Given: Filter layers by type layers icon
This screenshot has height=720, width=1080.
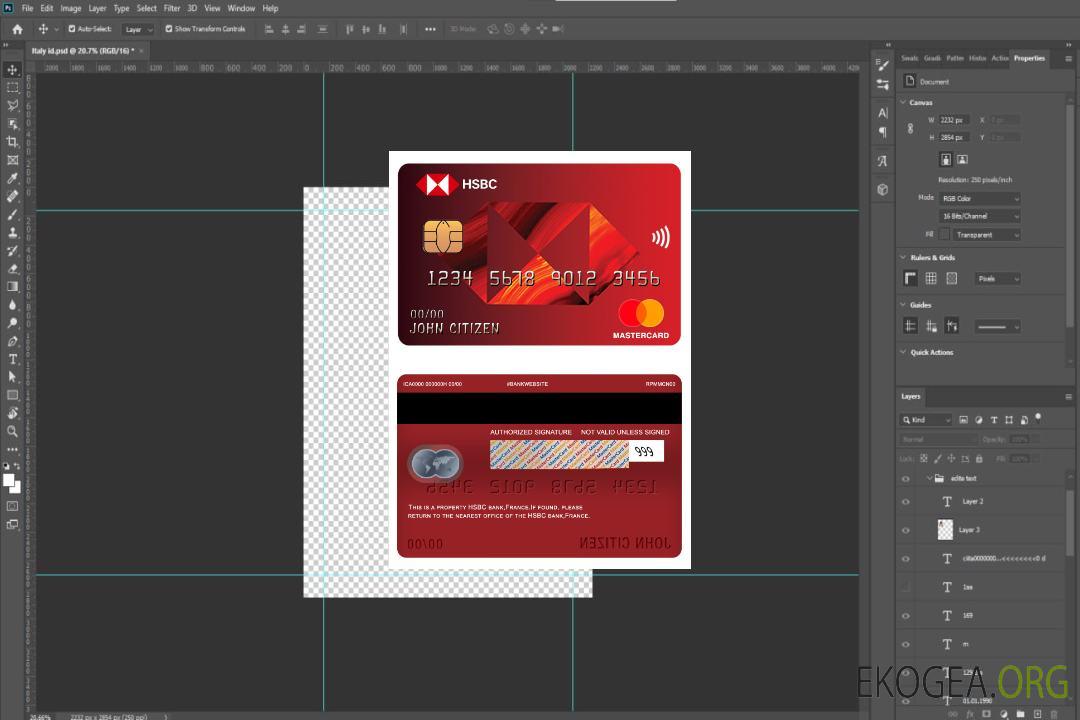Looking at the screenshot, I should [x=994, y=420].
